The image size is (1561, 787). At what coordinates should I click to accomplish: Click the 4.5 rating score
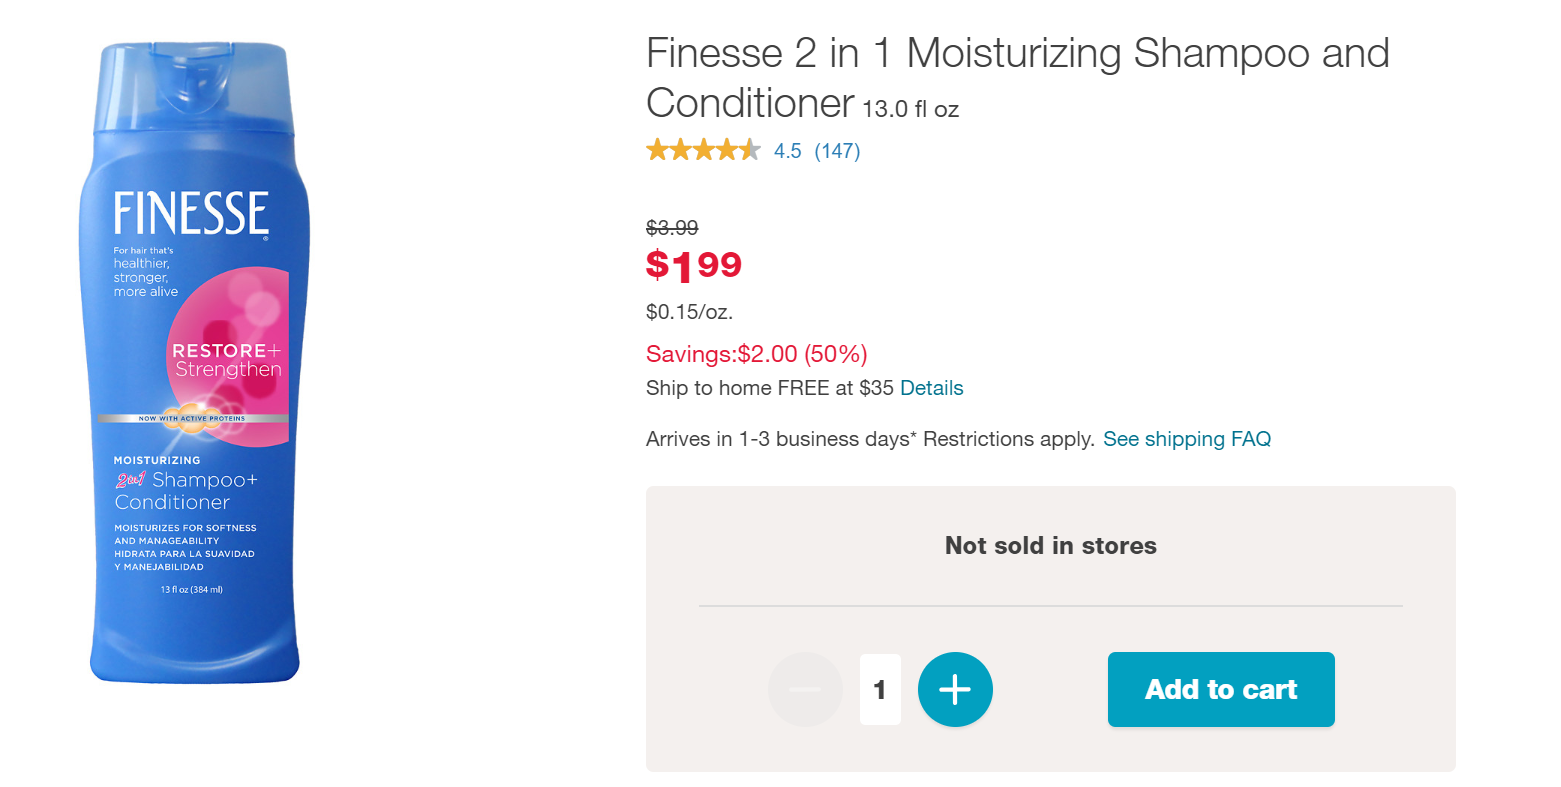pos(788,151)
